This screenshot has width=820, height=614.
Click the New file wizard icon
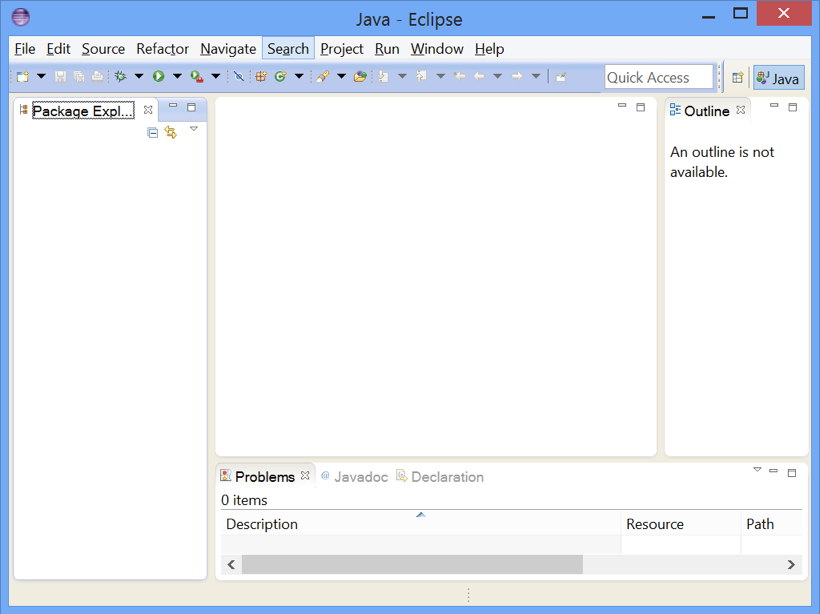point(22,76)
